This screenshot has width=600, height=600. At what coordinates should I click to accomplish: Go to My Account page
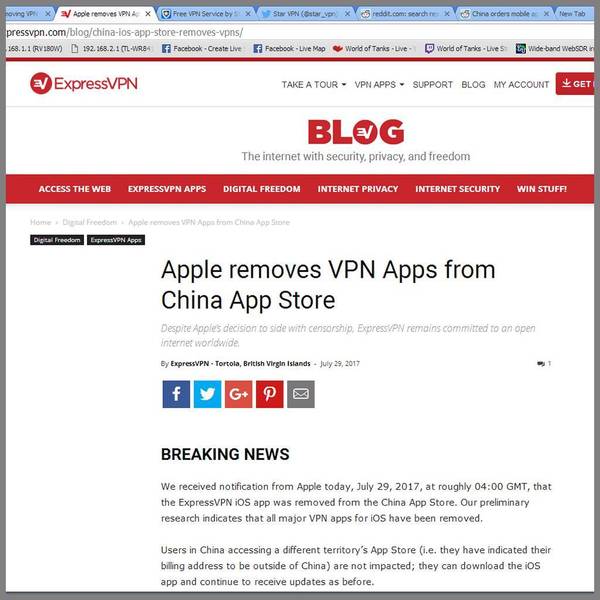click(x=521, y=85)
